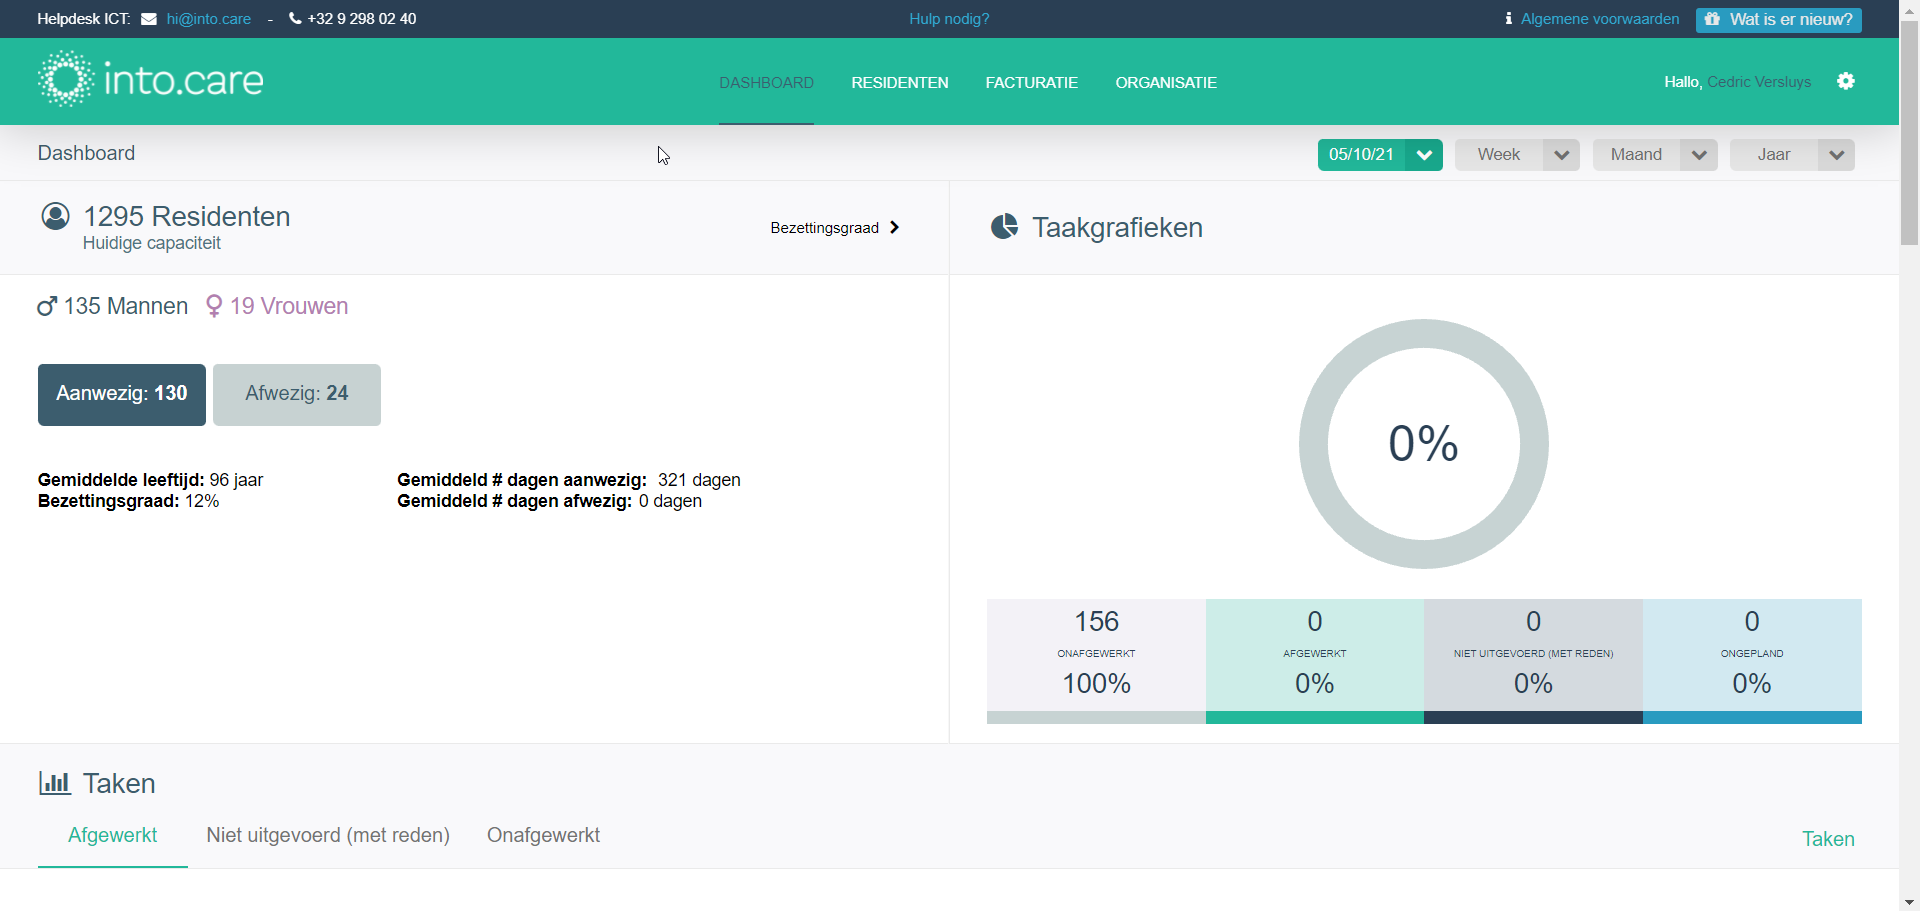This screenshot has width=1920, height=911.
Task: Expand the Jaar dropdown arrow
Action: pyautogui.click(x=1836, y=155)
